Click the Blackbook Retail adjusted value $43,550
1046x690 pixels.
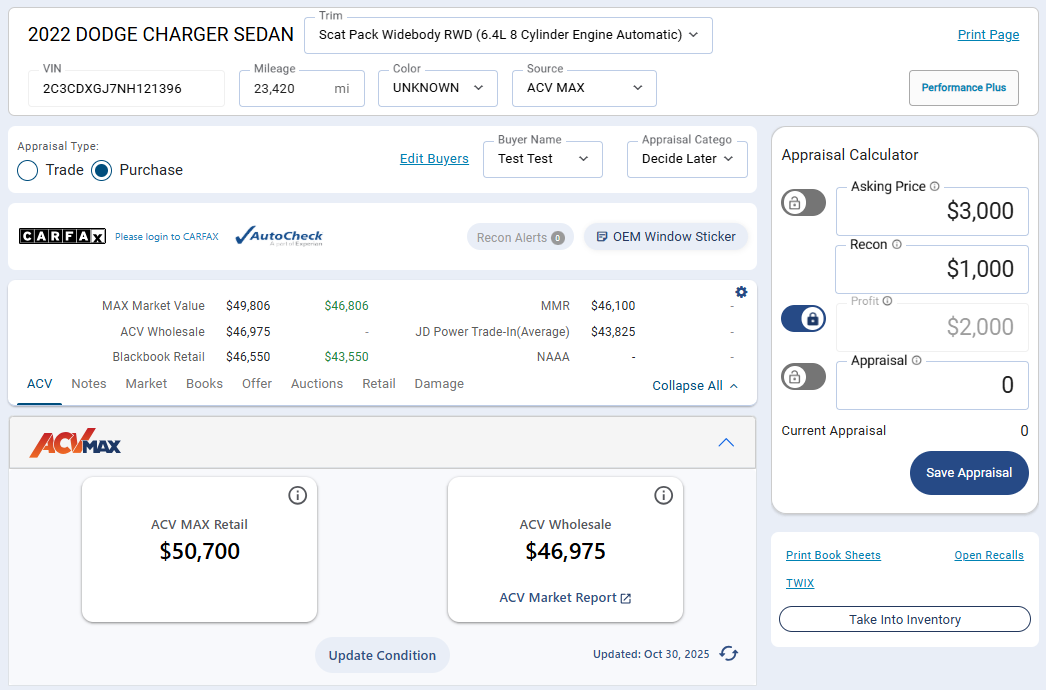click(x=346, y=357)
